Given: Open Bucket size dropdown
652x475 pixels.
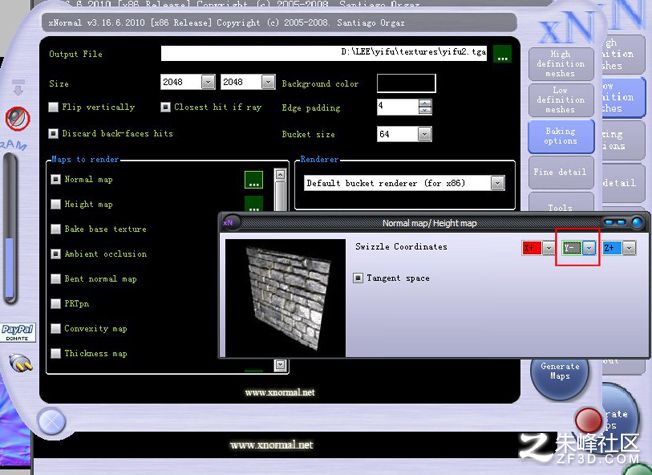Looking at the screenshot, I should coord(425,134).
